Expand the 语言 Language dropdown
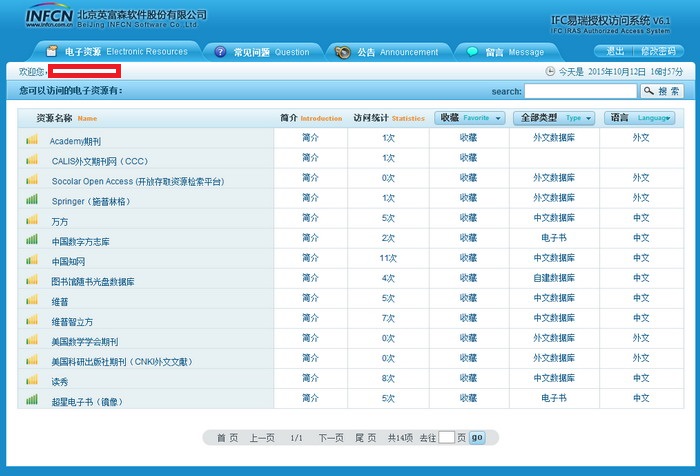The height and width of the screenshot is (476, 700). click(x=641, y=118)
